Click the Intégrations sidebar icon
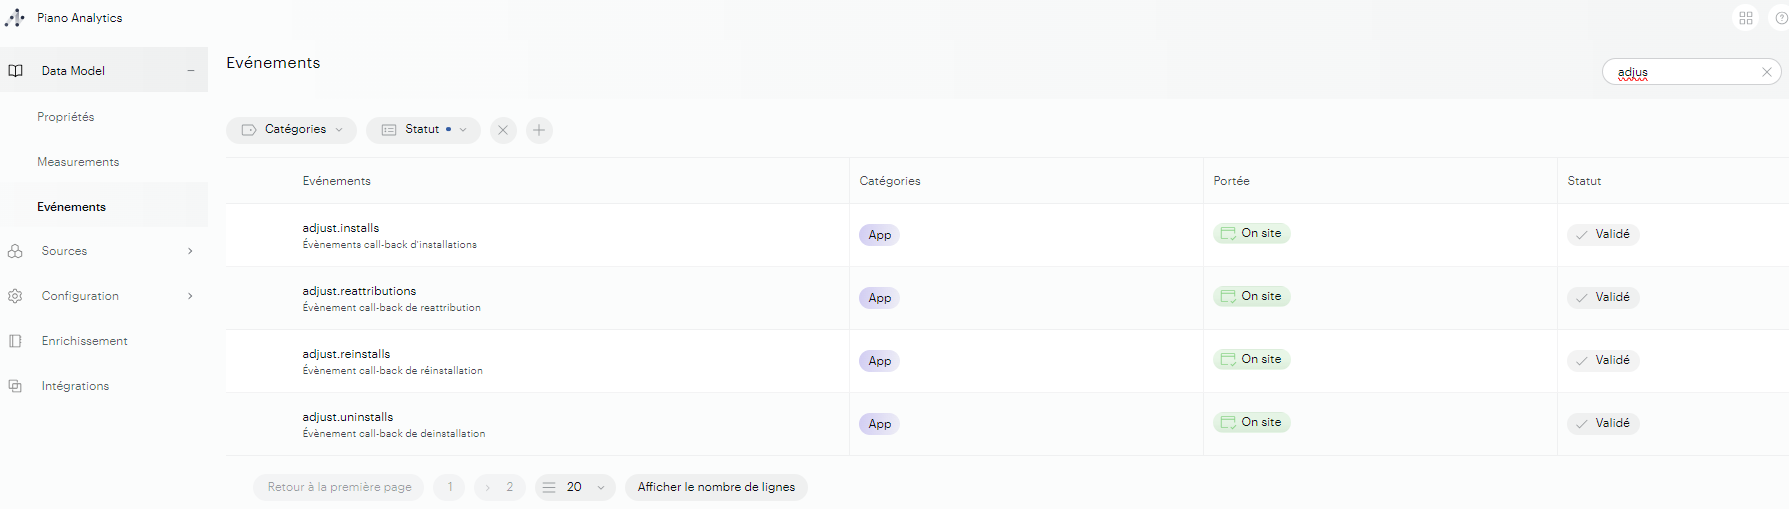 tap(16, 386)
